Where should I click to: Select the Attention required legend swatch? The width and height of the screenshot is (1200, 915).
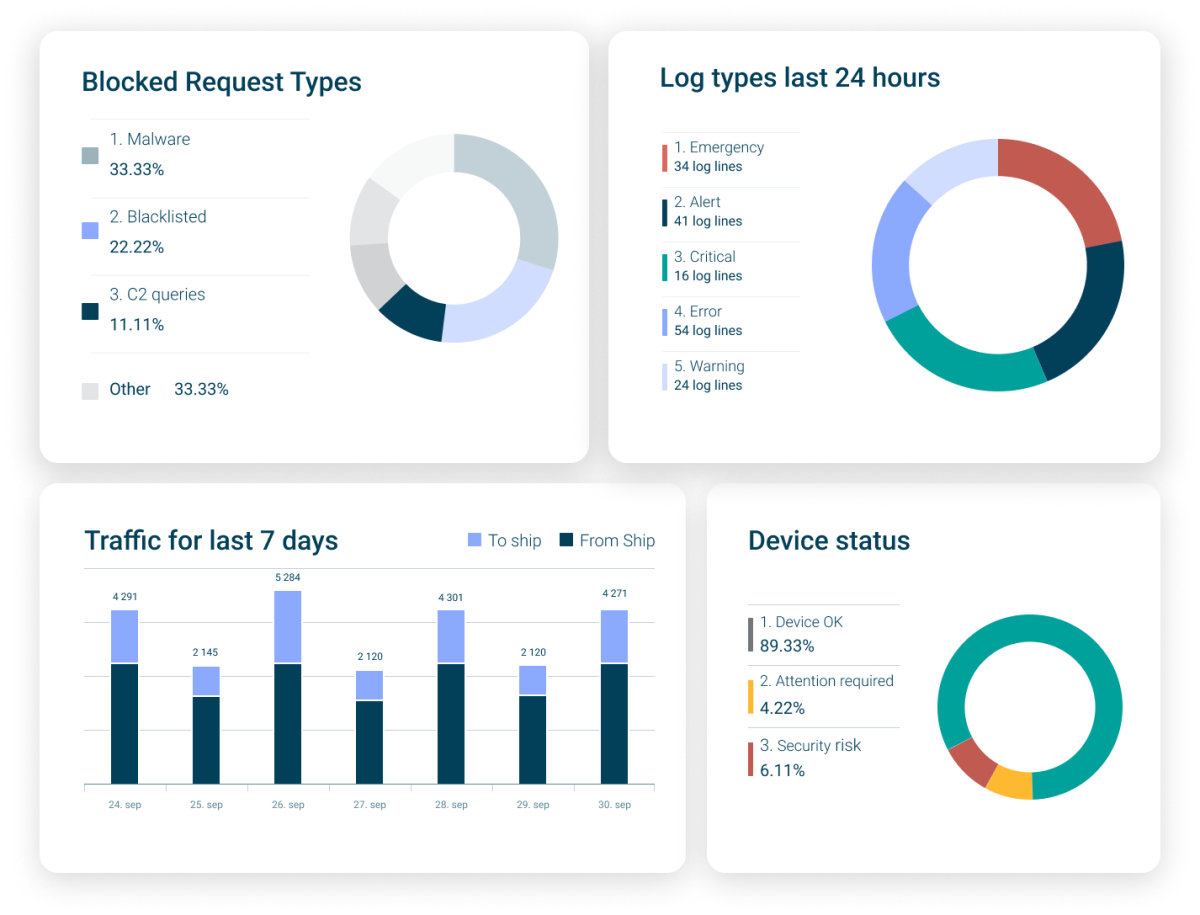point(749,694)
